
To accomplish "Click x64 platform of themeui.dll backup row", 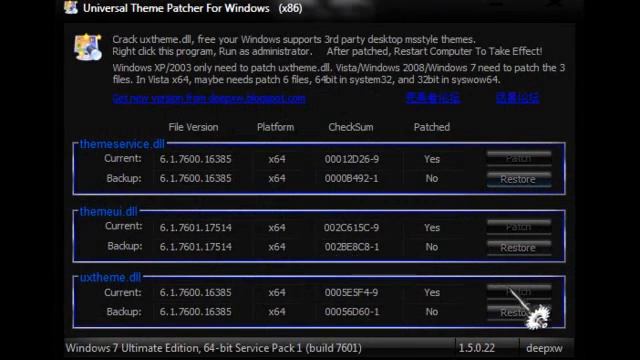I will tap(277, 247).
